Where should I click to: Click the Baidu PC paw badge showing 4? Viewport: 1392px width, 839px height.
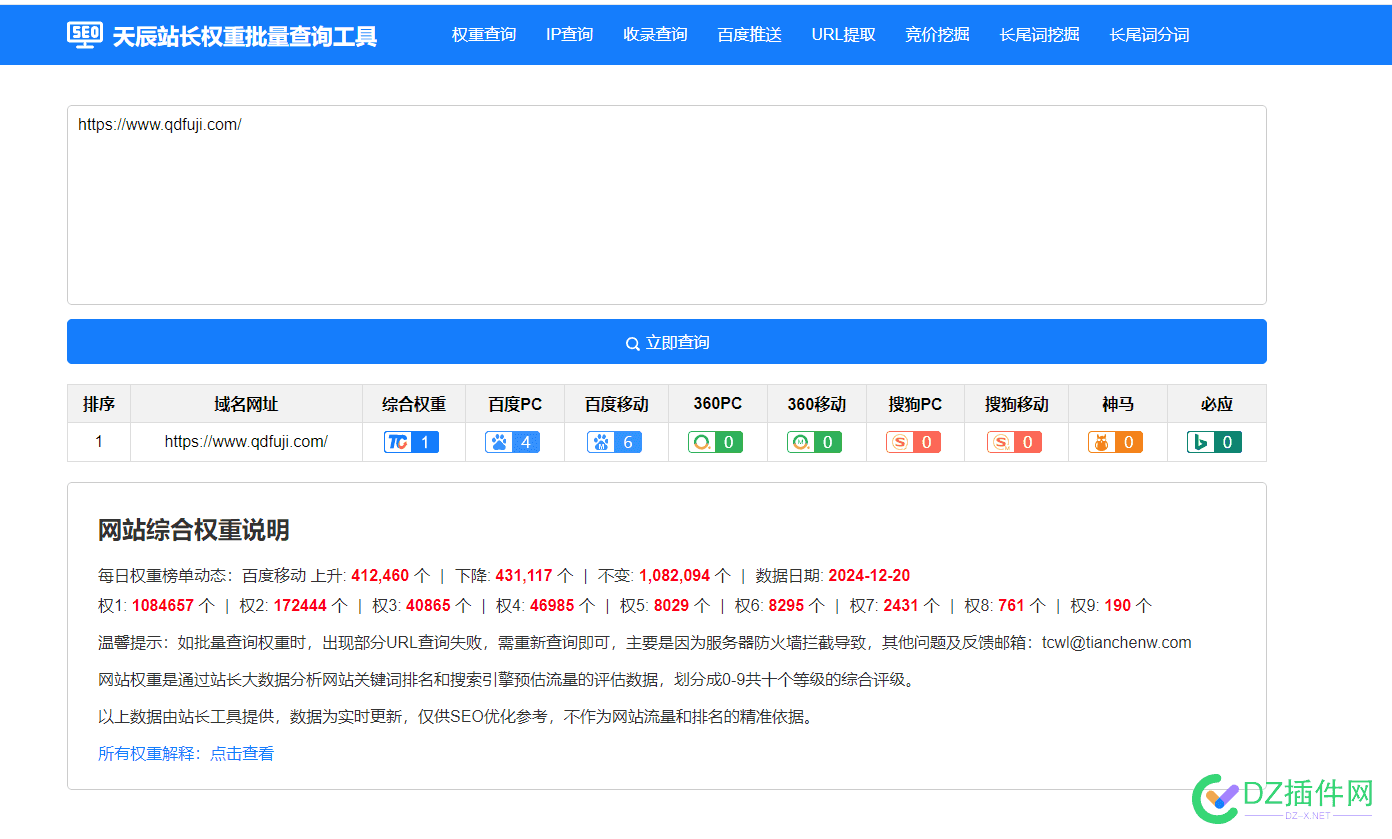[513, 442]
